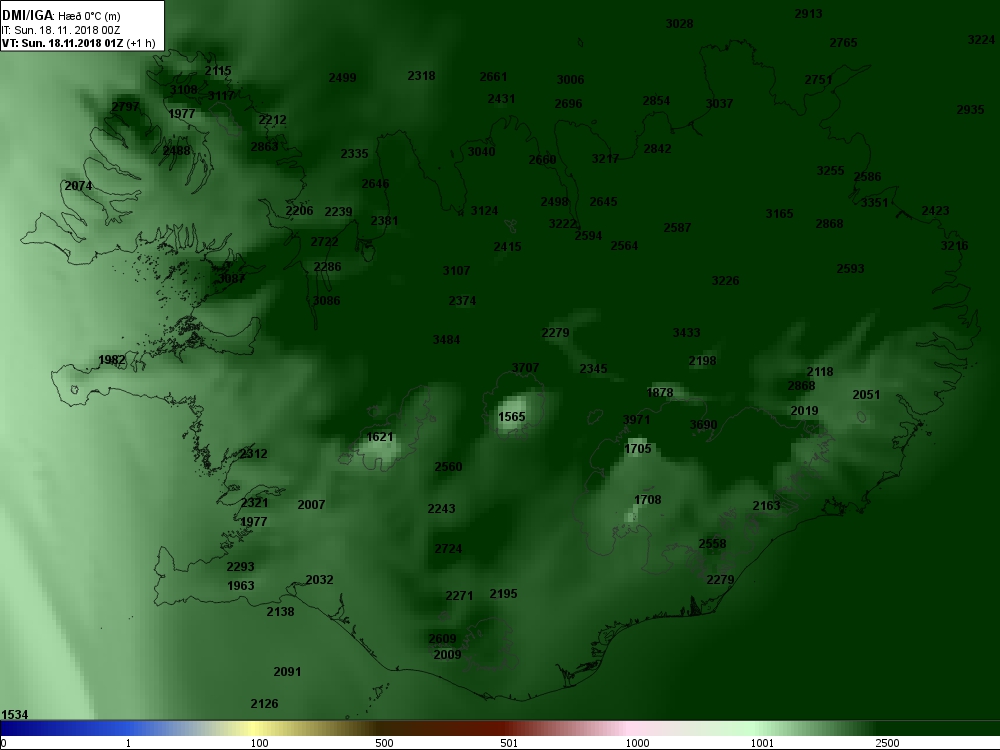Select the map value 2074

click(x=78, y=186)
